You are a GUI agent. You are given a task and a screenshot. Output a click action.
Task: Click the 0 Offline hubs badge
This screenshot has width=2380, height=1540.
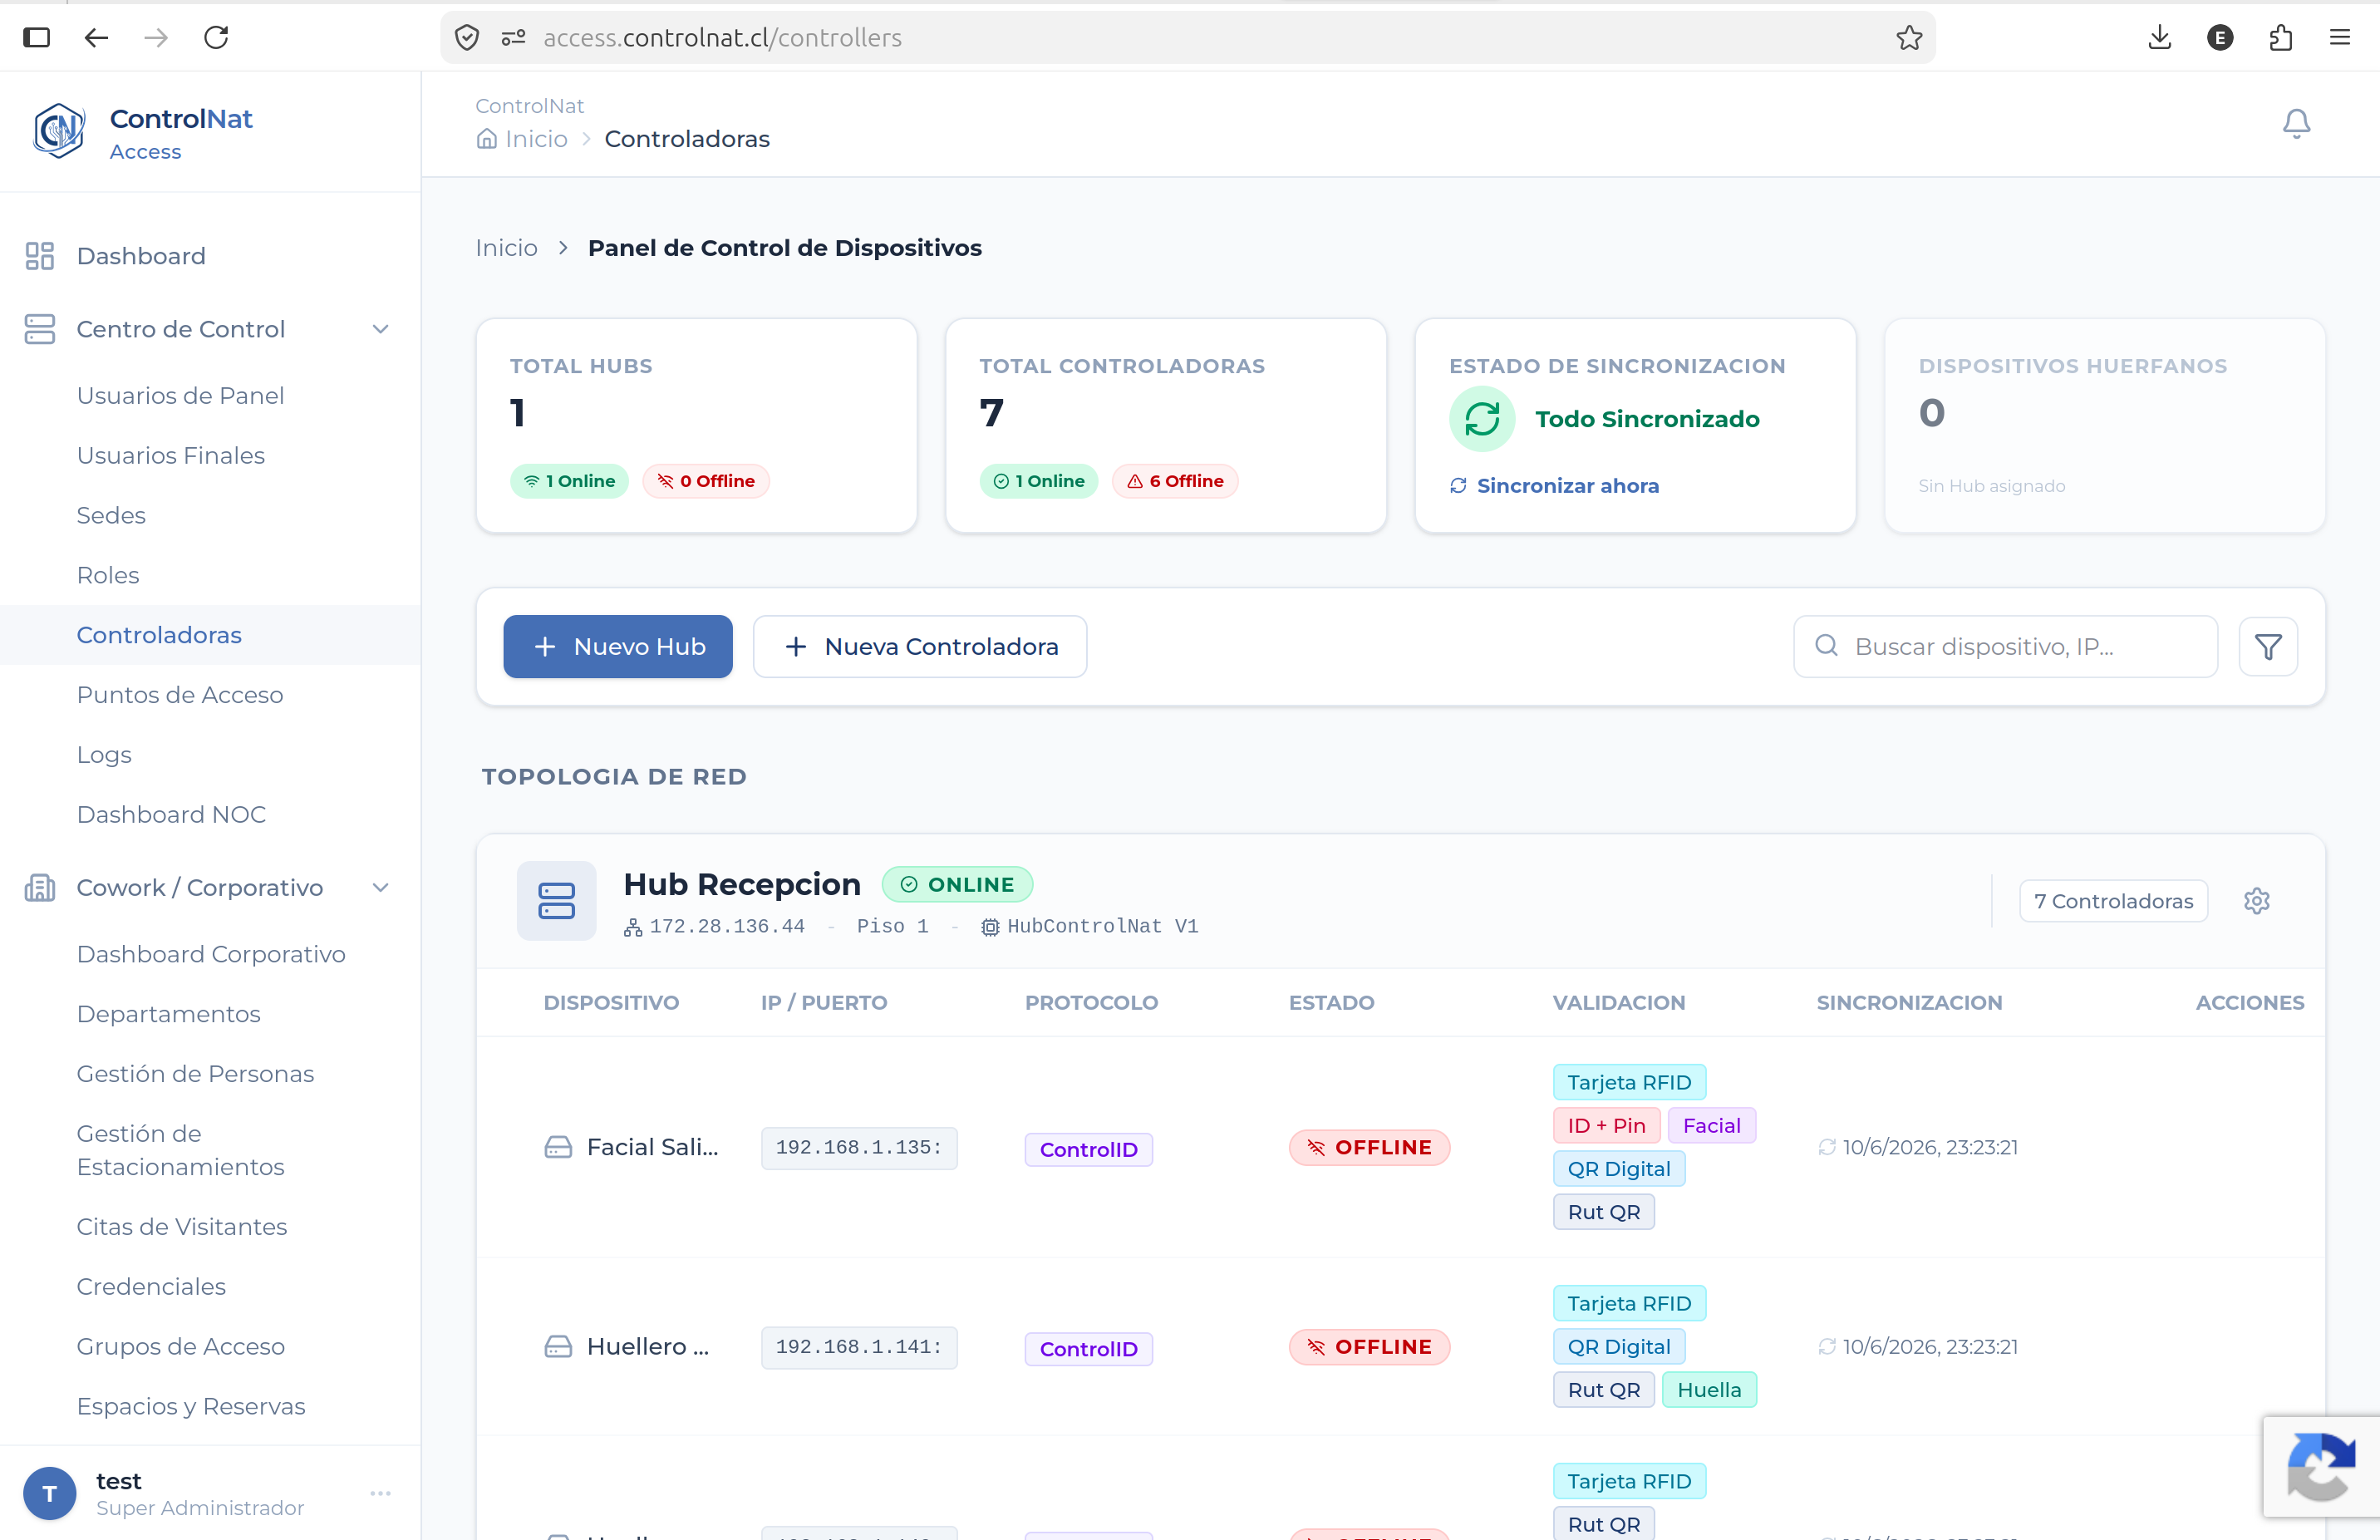coord(706,481)
